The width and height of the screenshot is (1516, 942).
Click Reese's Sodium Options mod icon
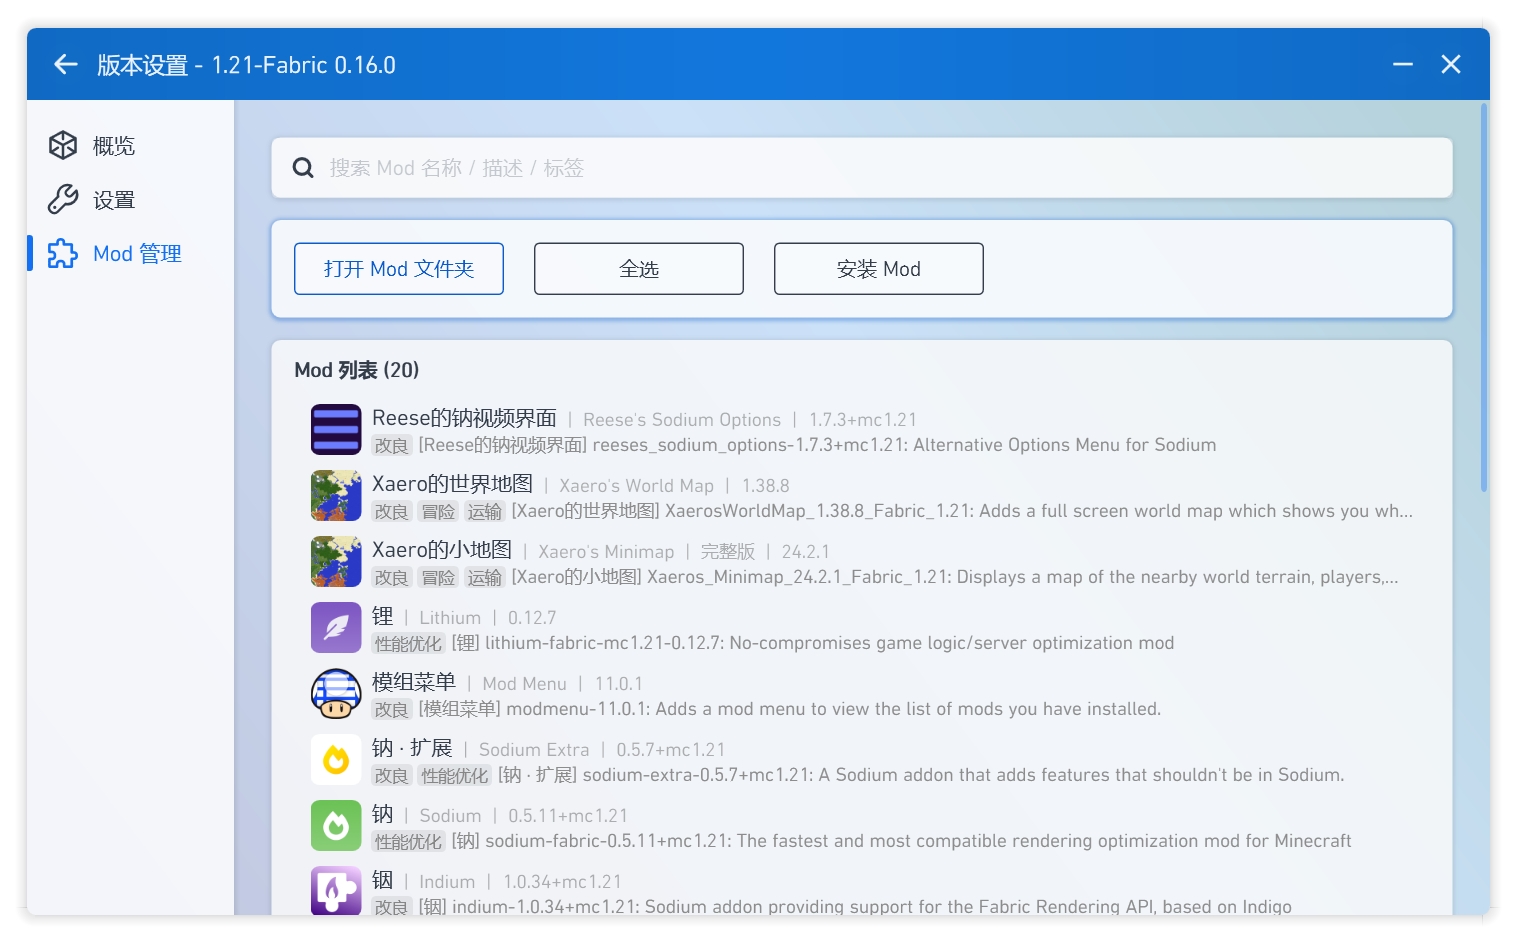click(x=336, y=430)
